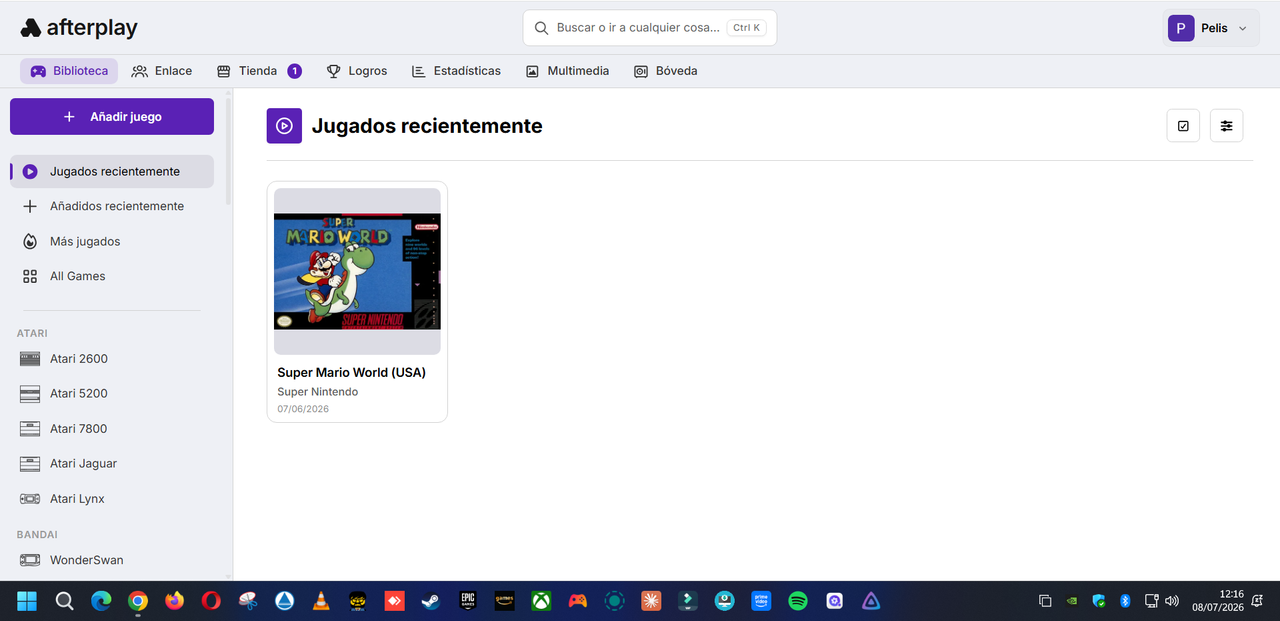Viewport: 1280px width, 621px height.
Task: Open Google Chrome from the taskbar
Action: 138,601
